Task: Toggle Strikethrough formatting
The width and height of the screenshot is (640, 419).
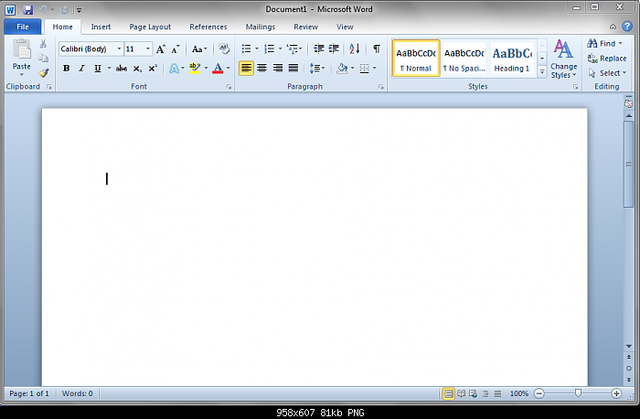Action: pos(121,68)
